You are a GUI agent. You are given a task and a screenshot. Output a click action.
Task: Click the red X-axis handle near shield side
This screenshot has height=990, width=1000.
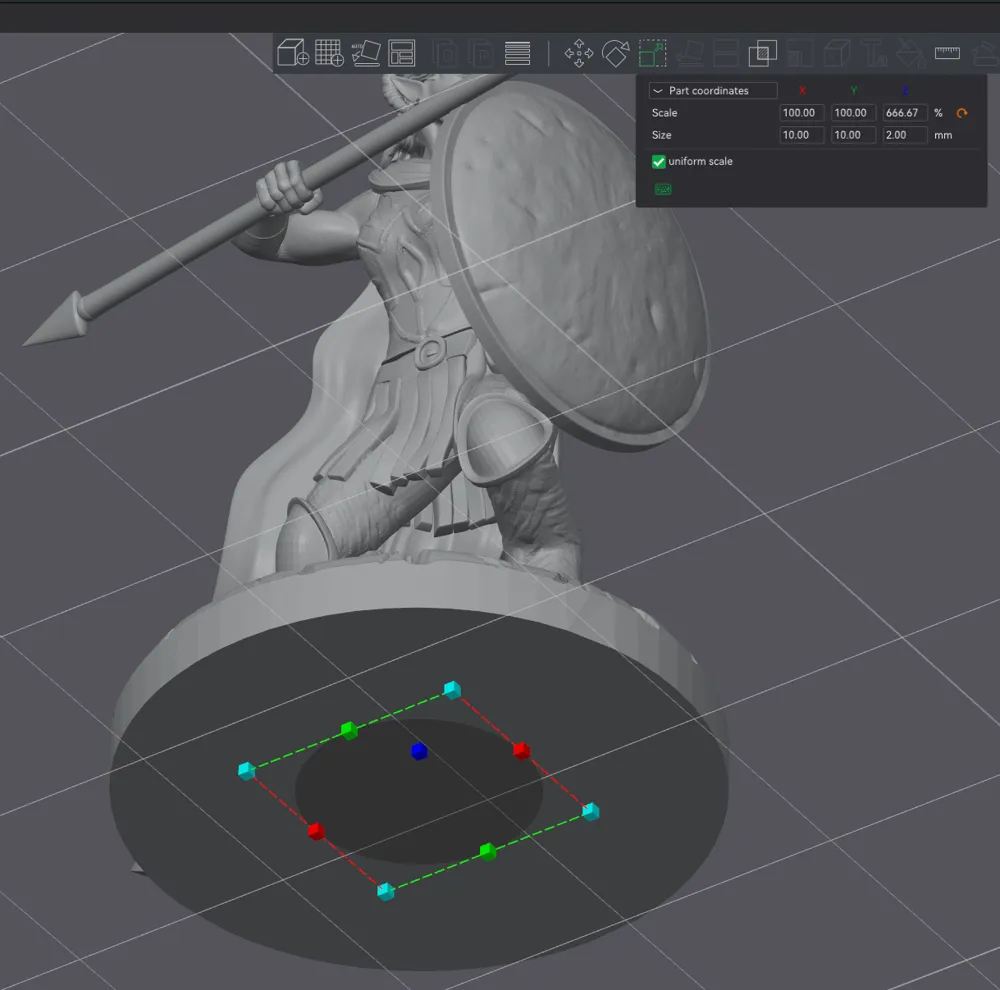pyautogui.click(x=522, y=750)
